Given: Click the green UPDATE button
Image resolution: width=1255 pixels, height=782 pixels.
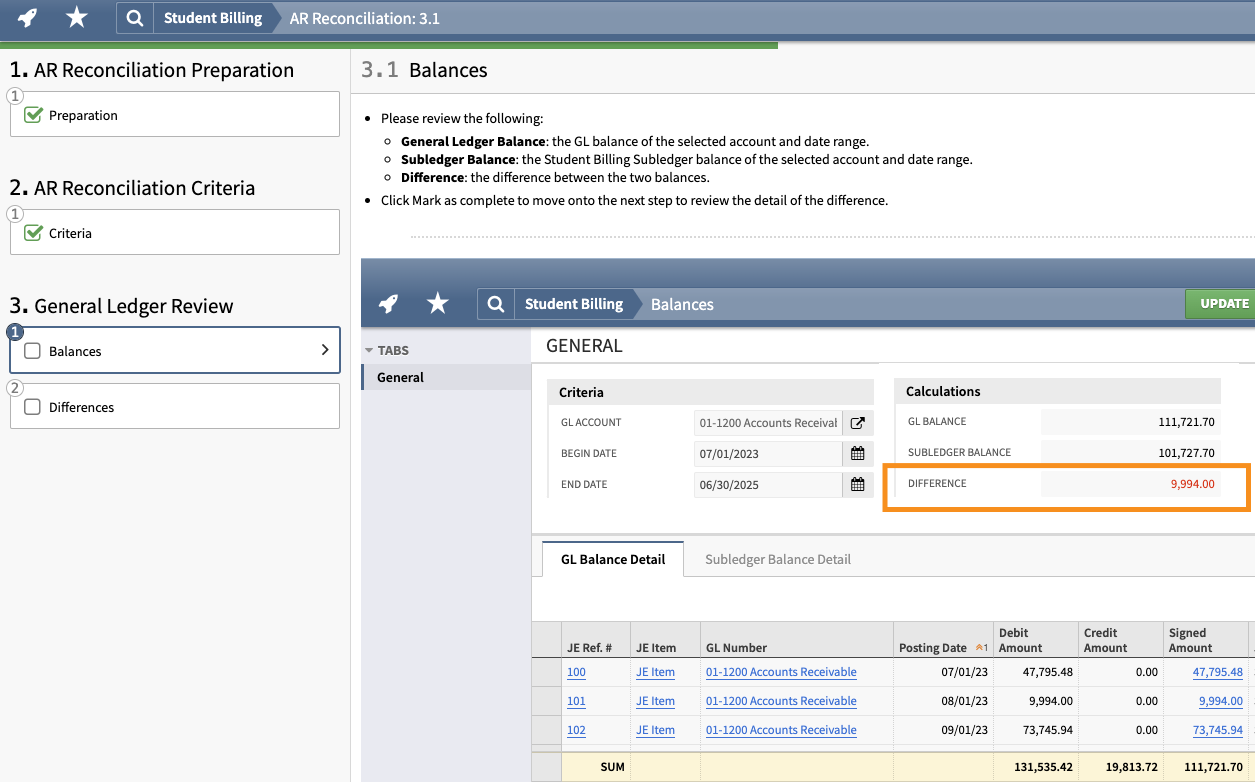Looking at the screenshot, I should coord(1223,304).
